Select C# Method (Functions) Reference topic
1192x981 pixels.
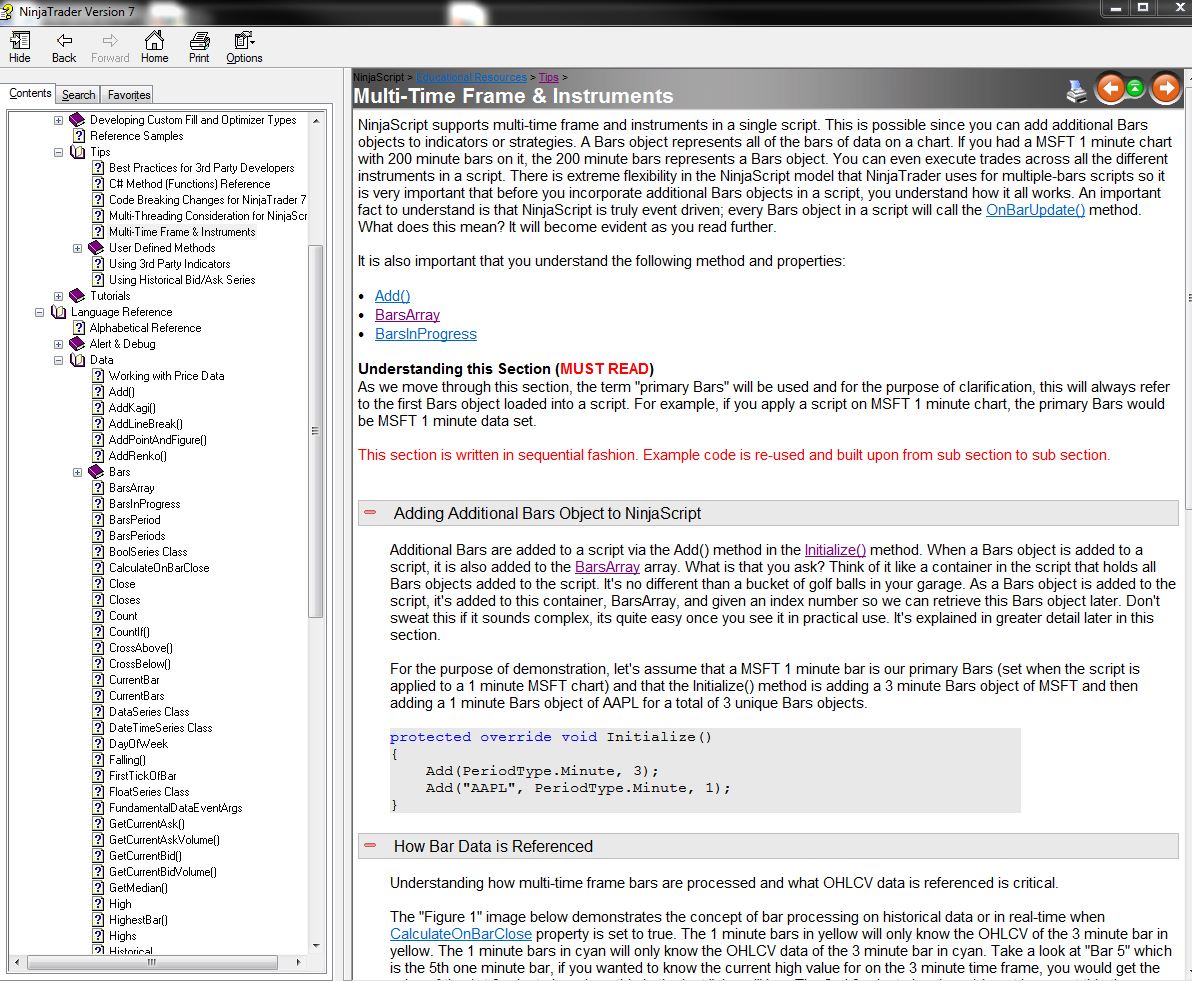pos(189,183)
